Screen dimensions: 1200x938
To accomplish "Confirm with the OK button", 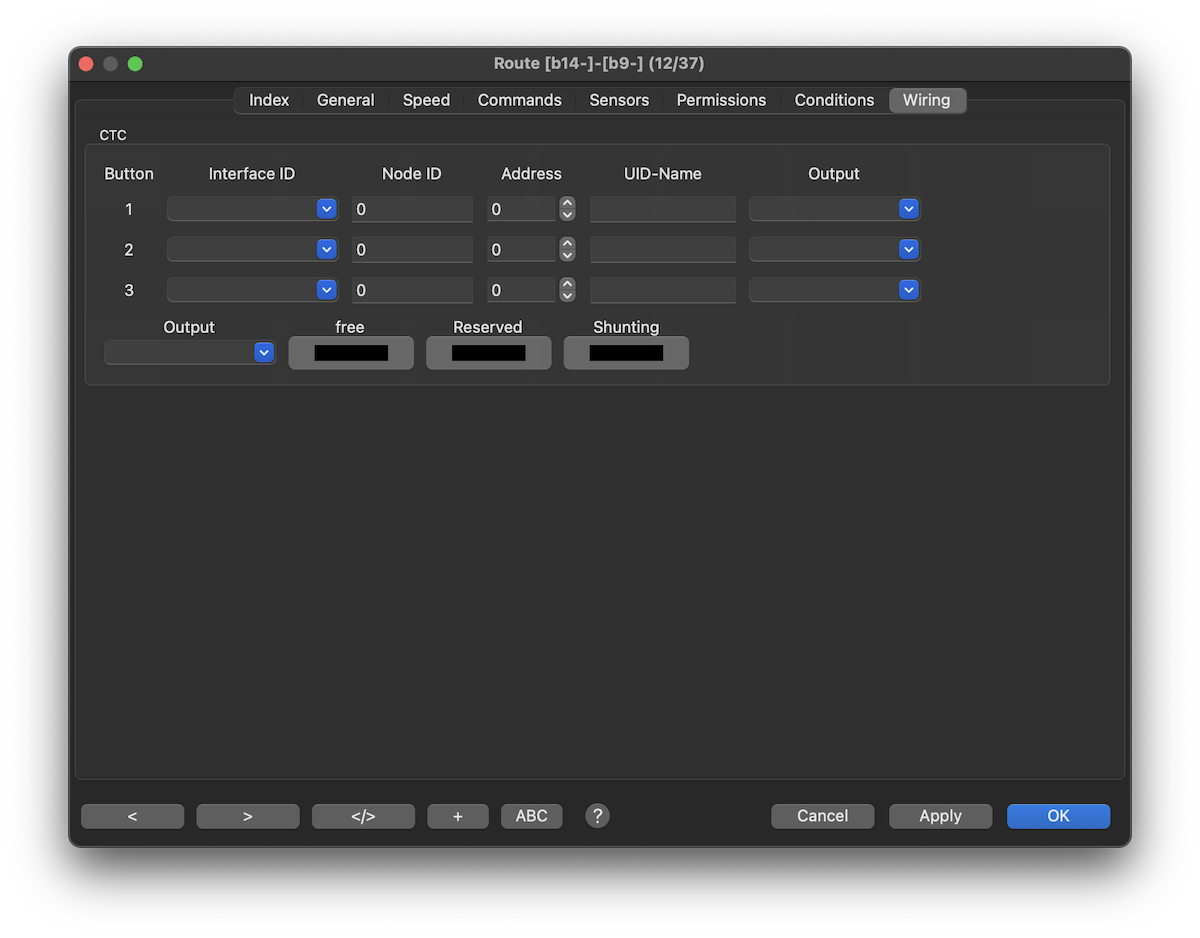I will tap(1058, 816).
